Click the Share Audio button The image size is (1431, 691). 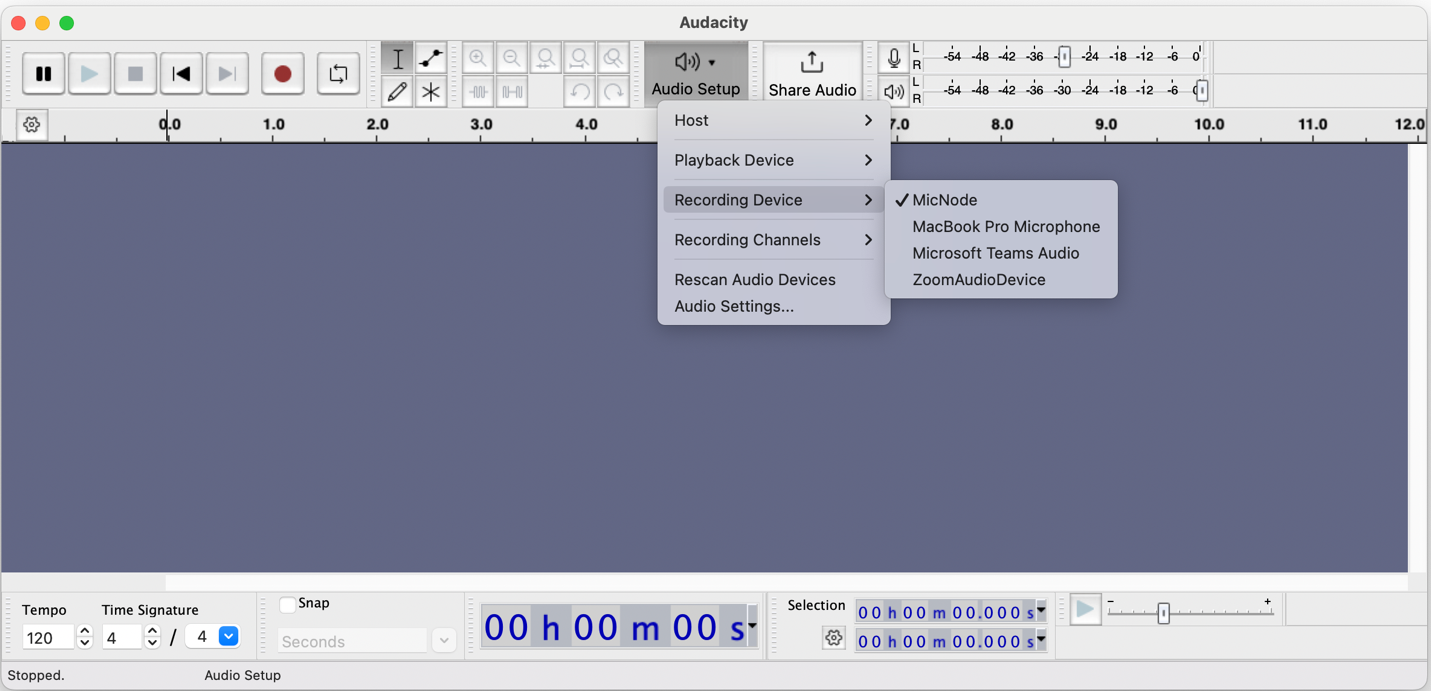click(x=812, y=70)
